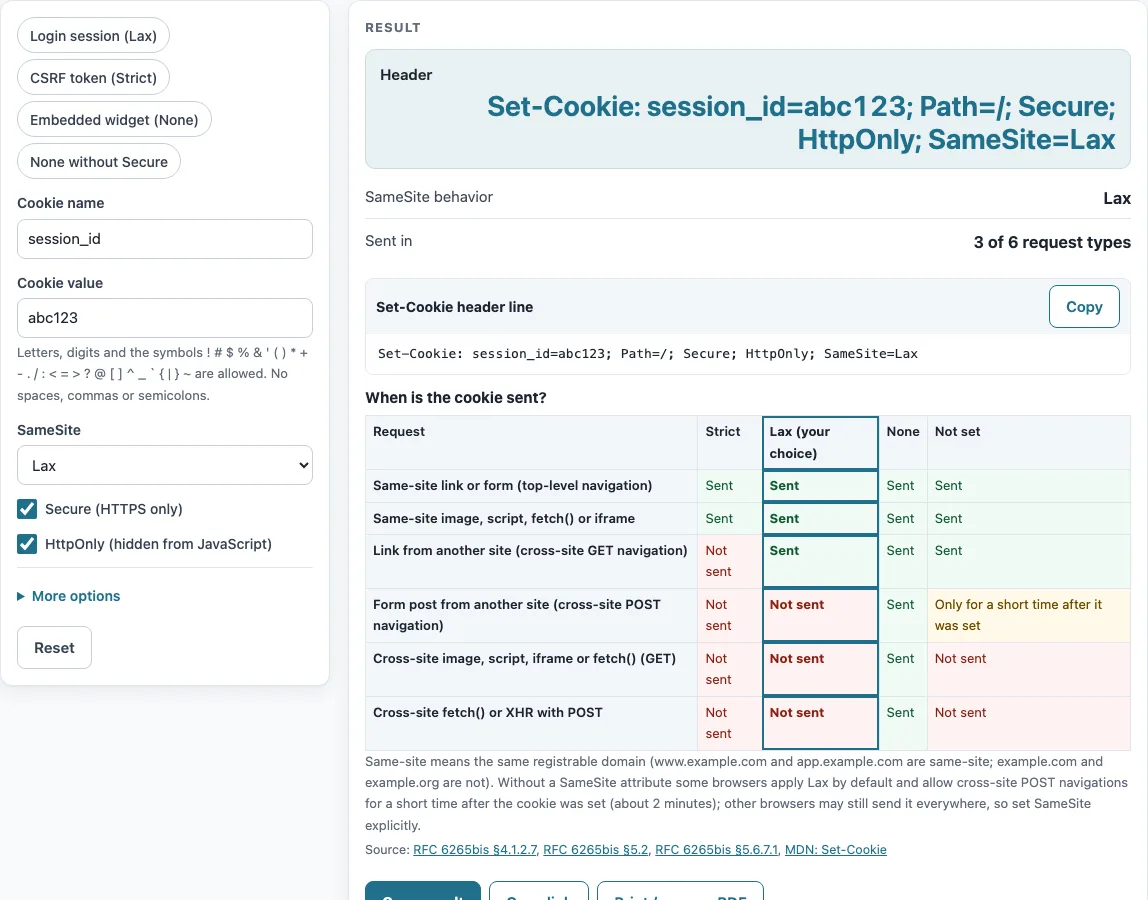Open the RFC 6265bis §5.6.7.1 link
1148x900 pixels.
click(x=717, y=849)
